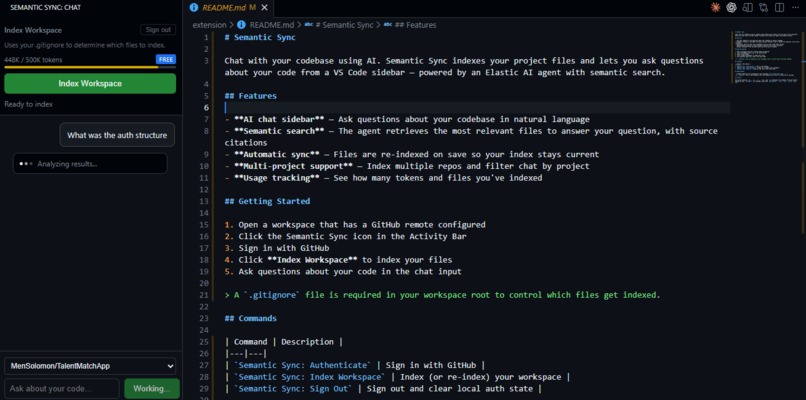Click the info icon on README.md tab
The image size is (806, 400).
coord(194,8)
